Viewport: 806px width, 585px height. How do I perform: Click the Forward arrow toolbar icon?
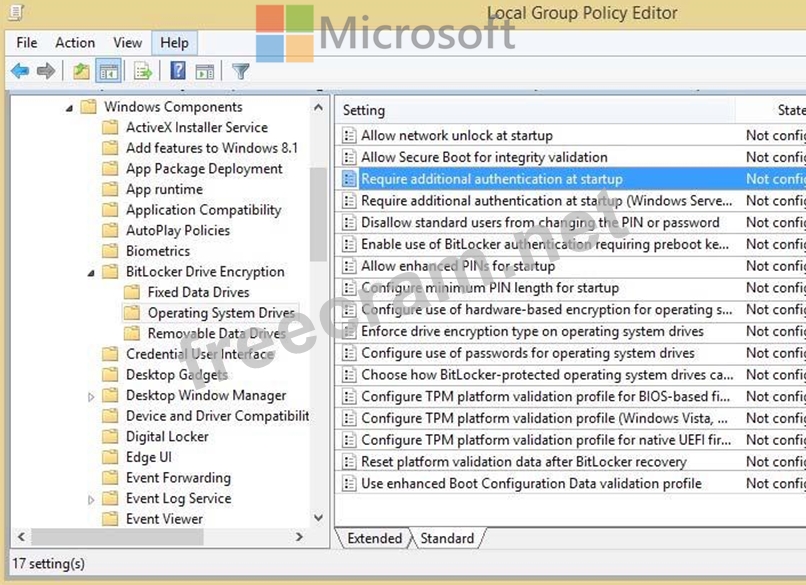(x=46, y=71)
